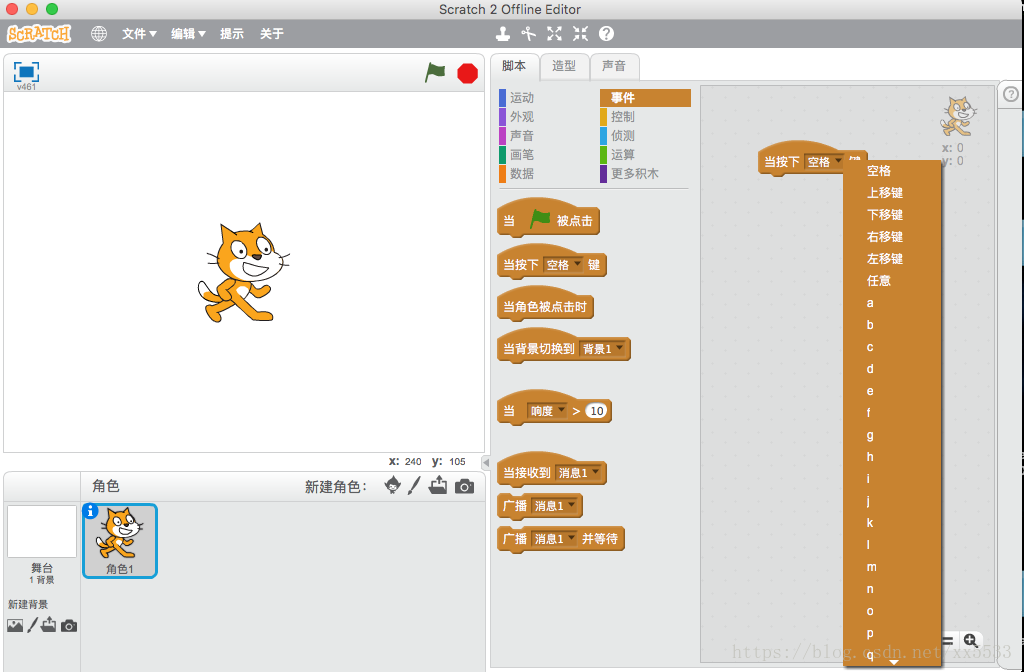Screen dimensions: 1024x672
Task: Select the Shrink sprite tool
Action: [x=580, y=33]
